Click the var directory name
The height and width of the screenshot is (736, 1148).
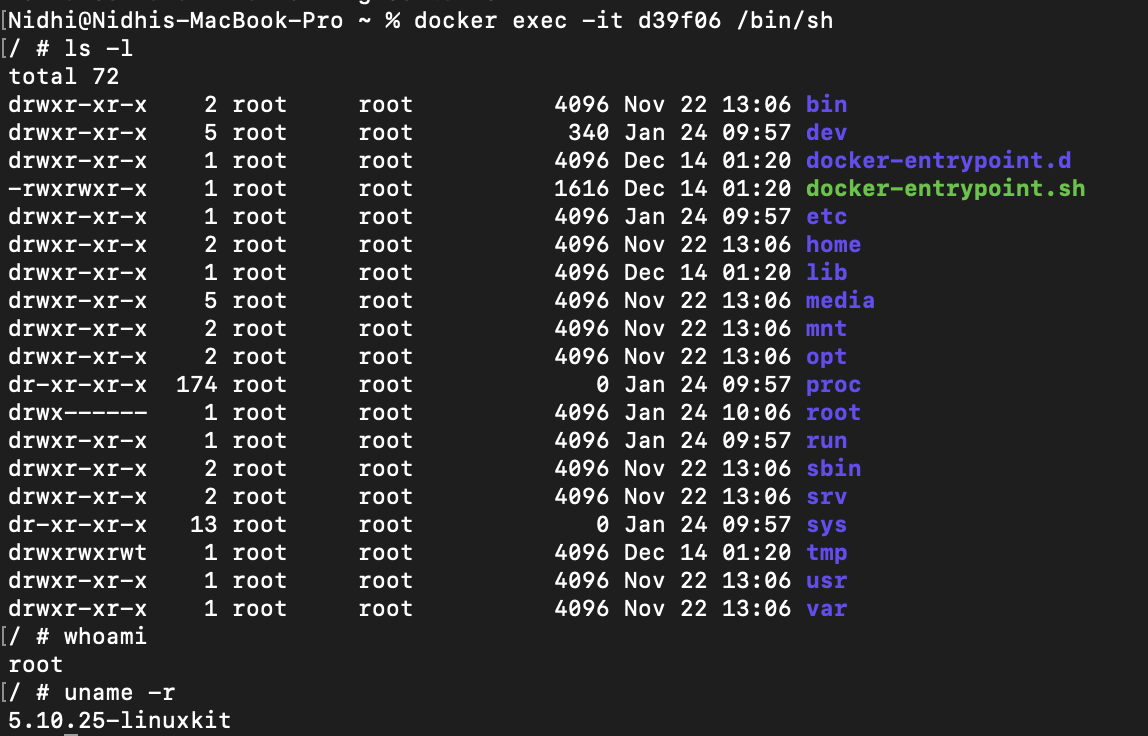click(826, 609)
